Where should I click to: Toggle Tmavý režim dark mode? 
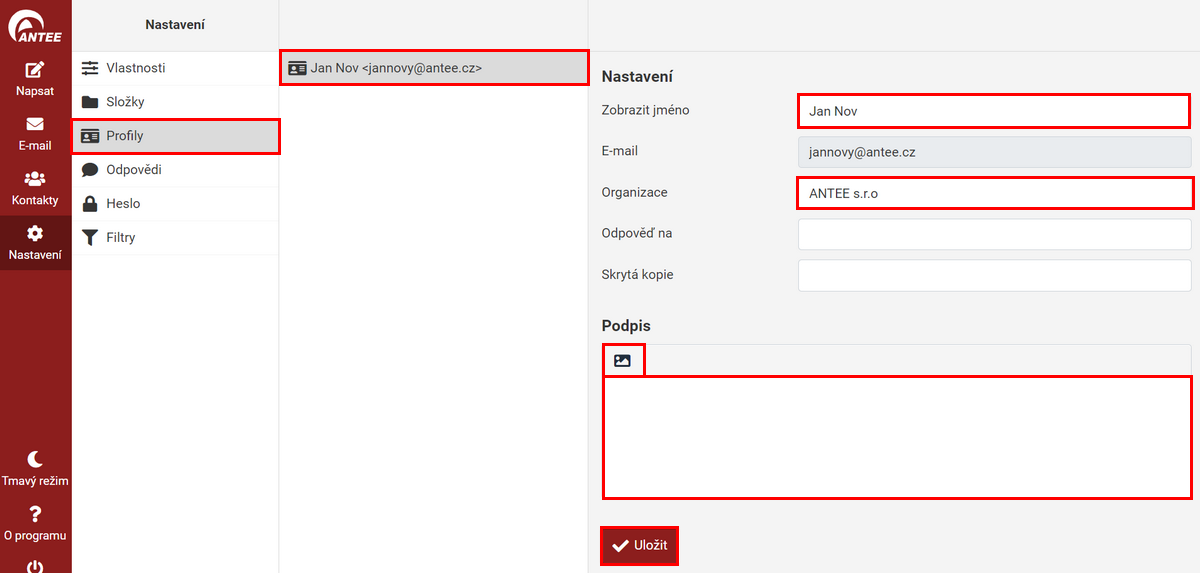coord(35,460)
